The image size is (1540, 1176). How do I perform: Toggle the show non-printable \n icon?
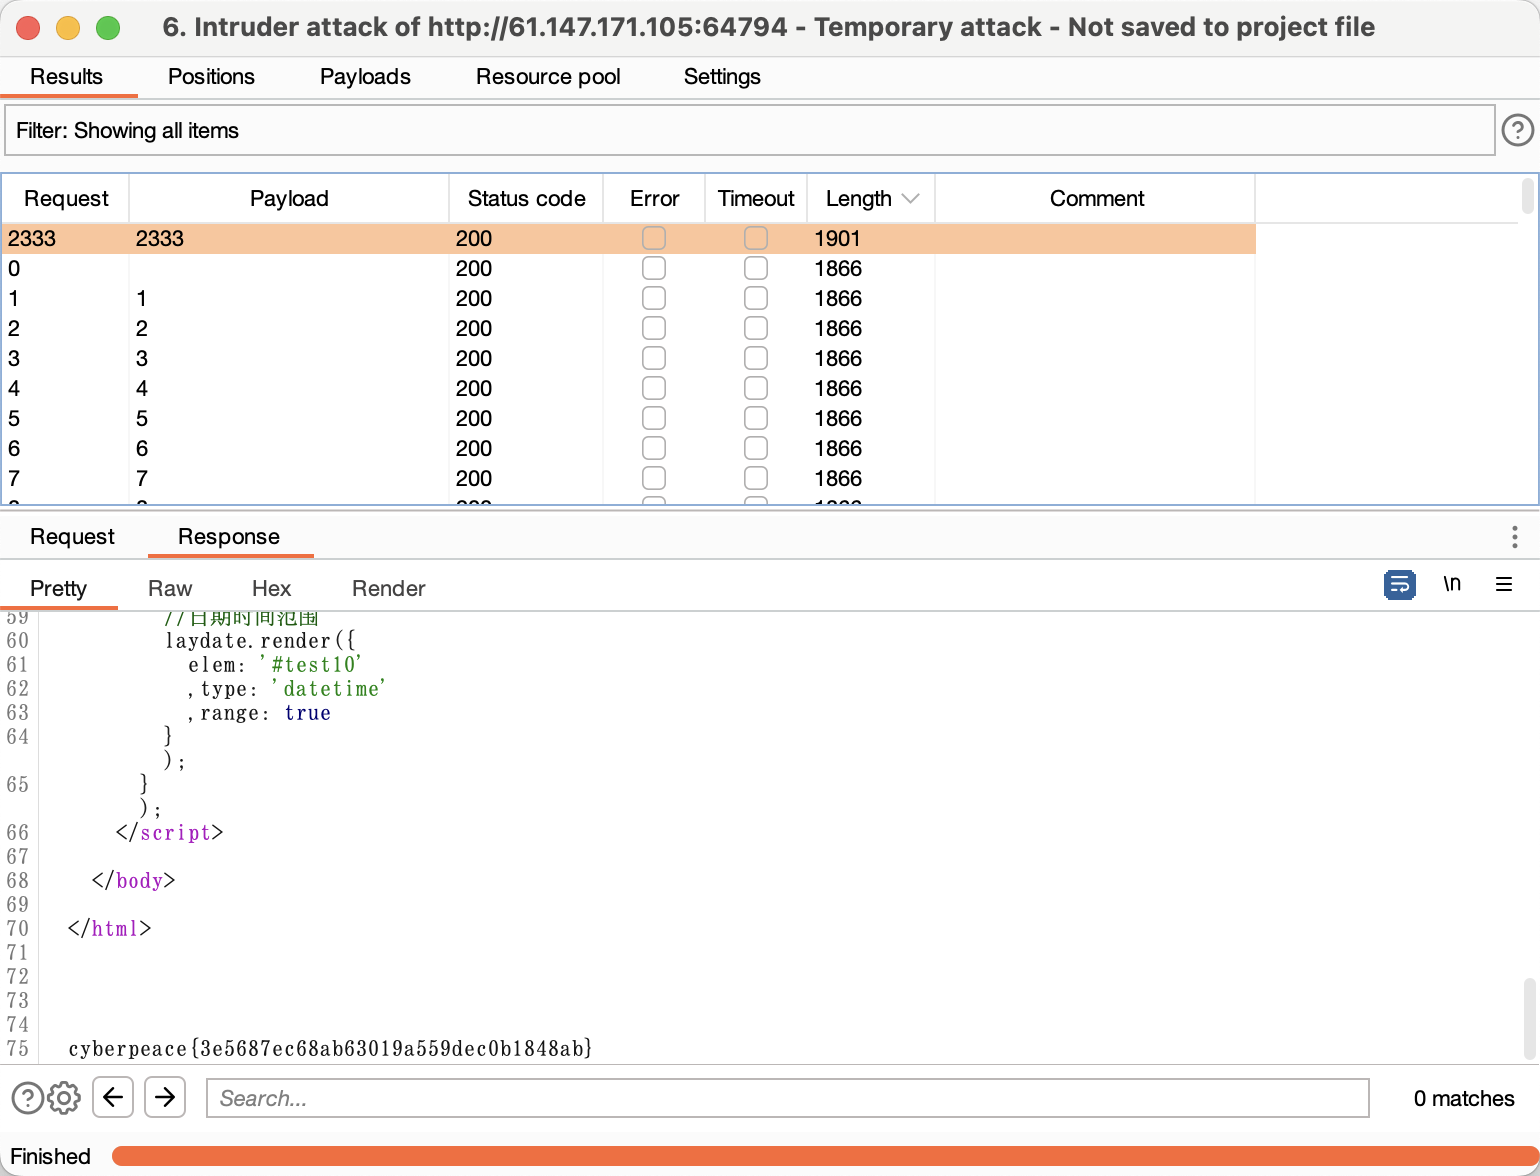(x=1452, y=584)
